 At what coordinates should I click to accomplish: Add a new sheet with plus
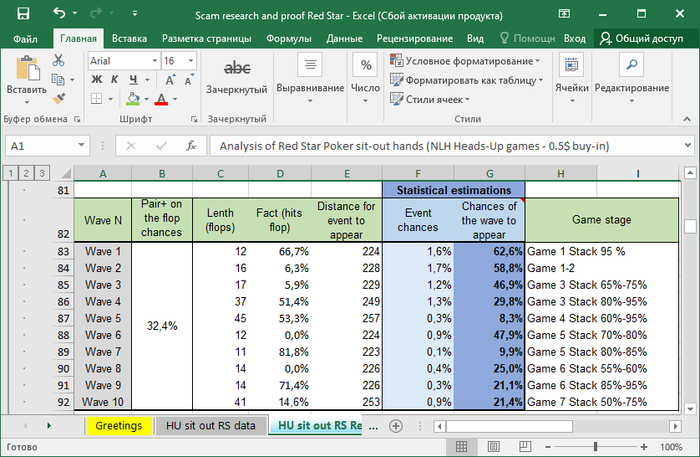click(x=396, y=426)
